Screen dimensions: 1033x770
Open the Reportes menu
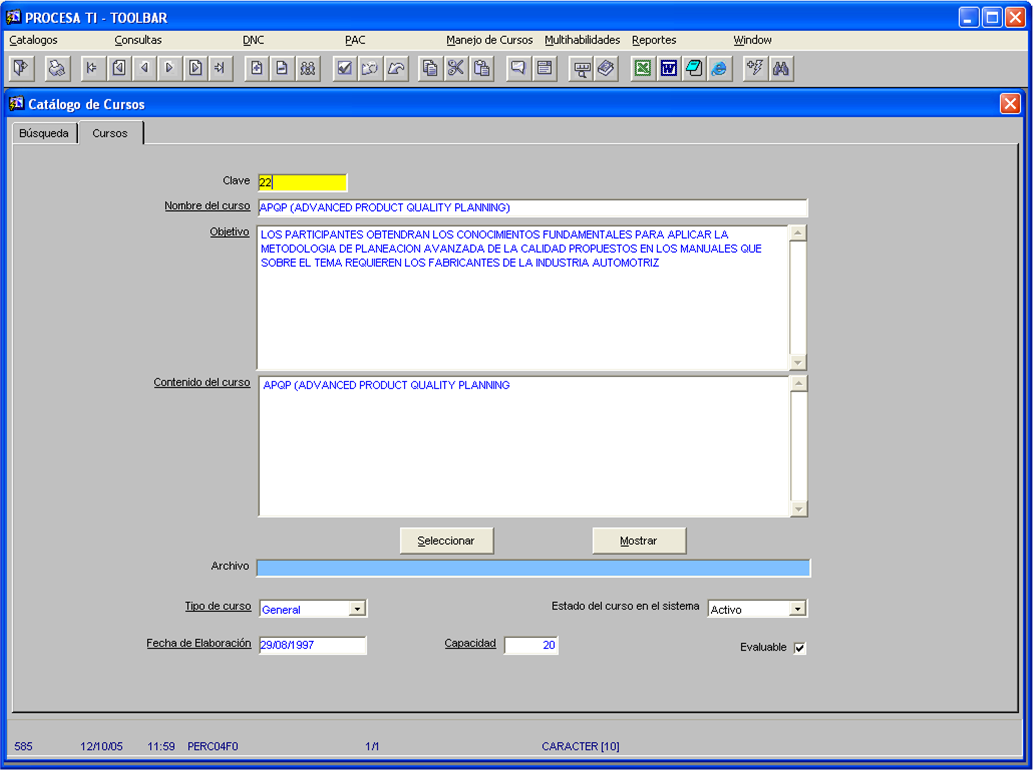coord(654,40)
